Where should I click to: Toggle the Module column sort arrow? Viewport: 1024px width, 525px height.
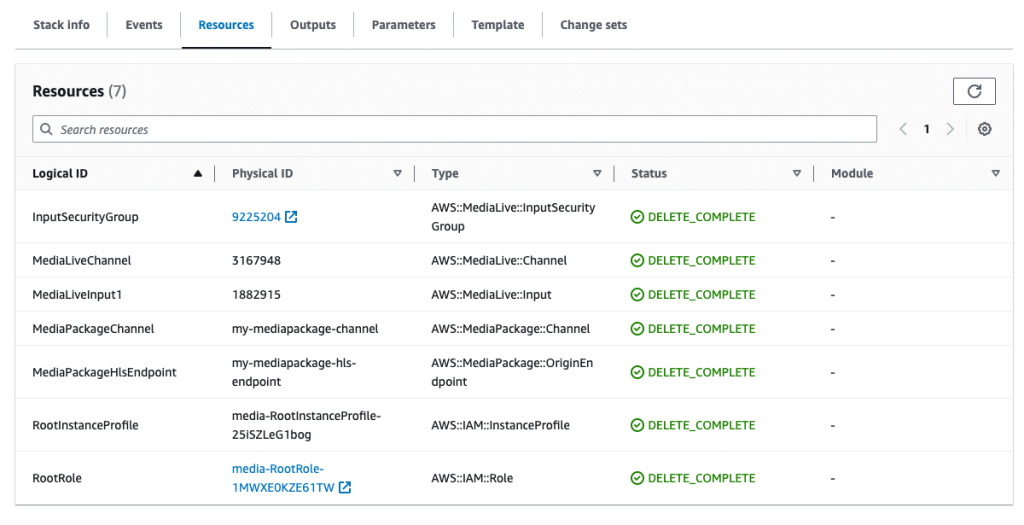click(x=995, y=174)
